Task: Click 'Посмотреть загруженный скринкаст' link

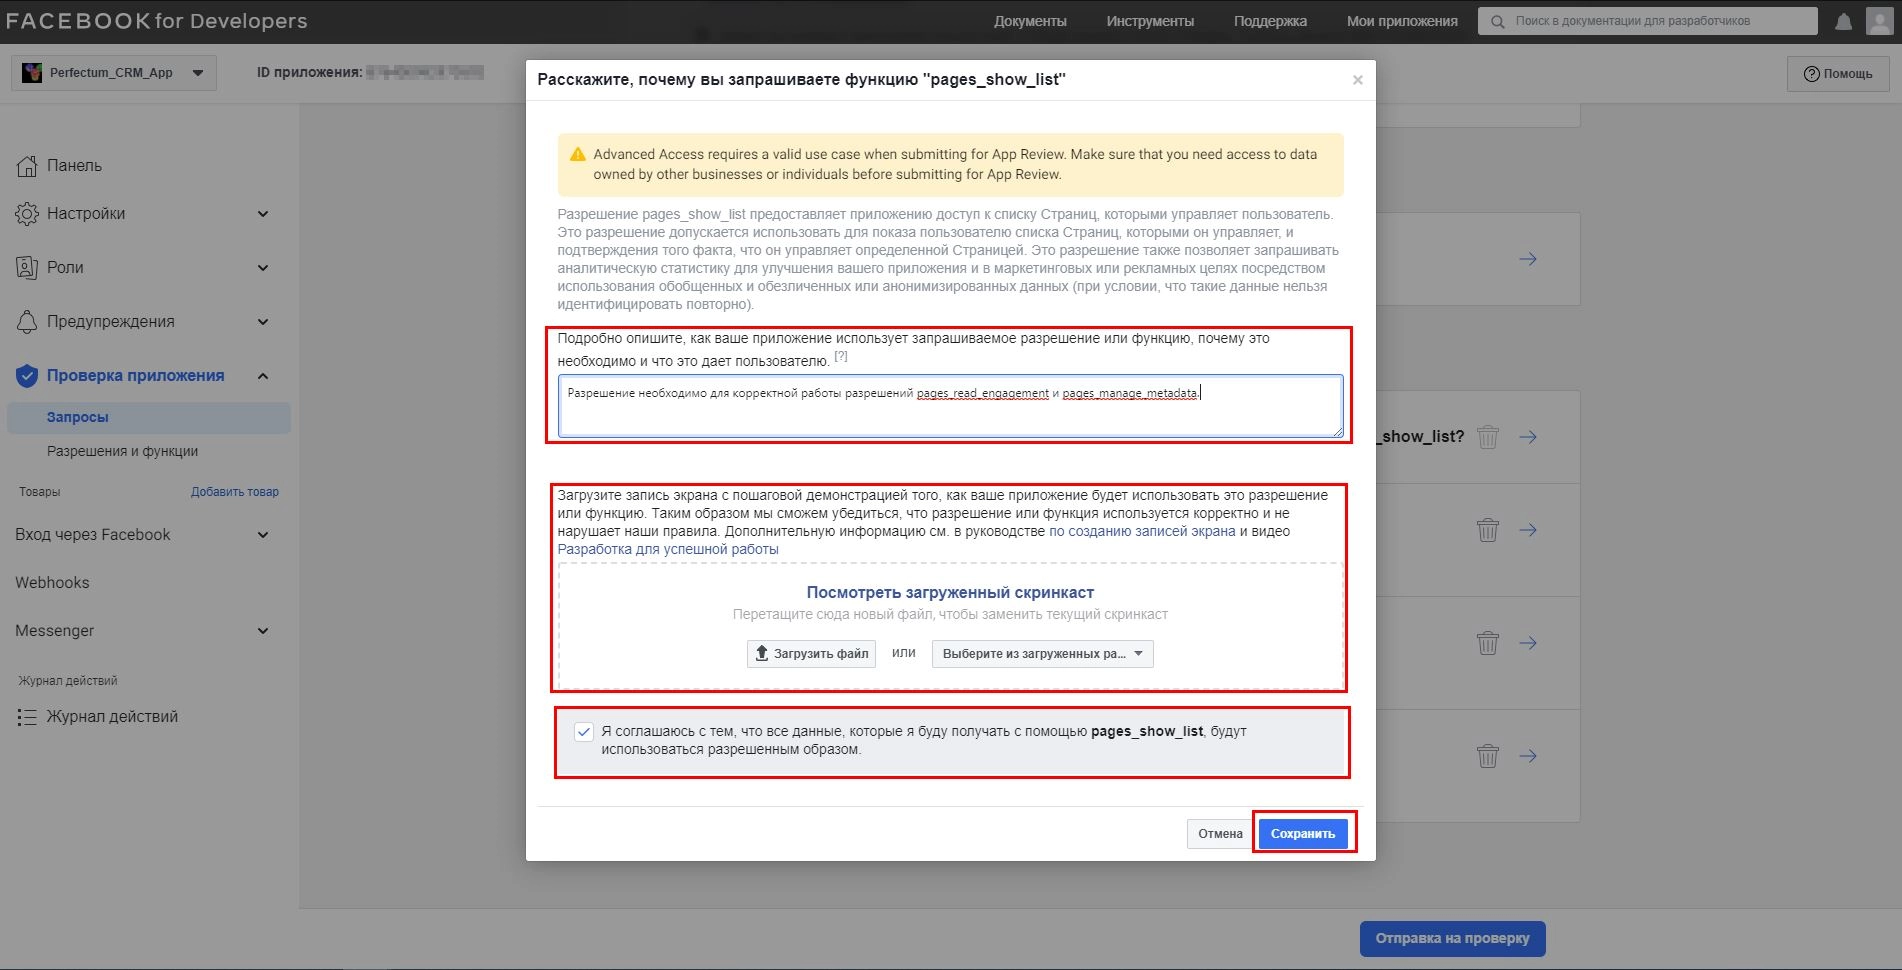Action: pos(950,592)
